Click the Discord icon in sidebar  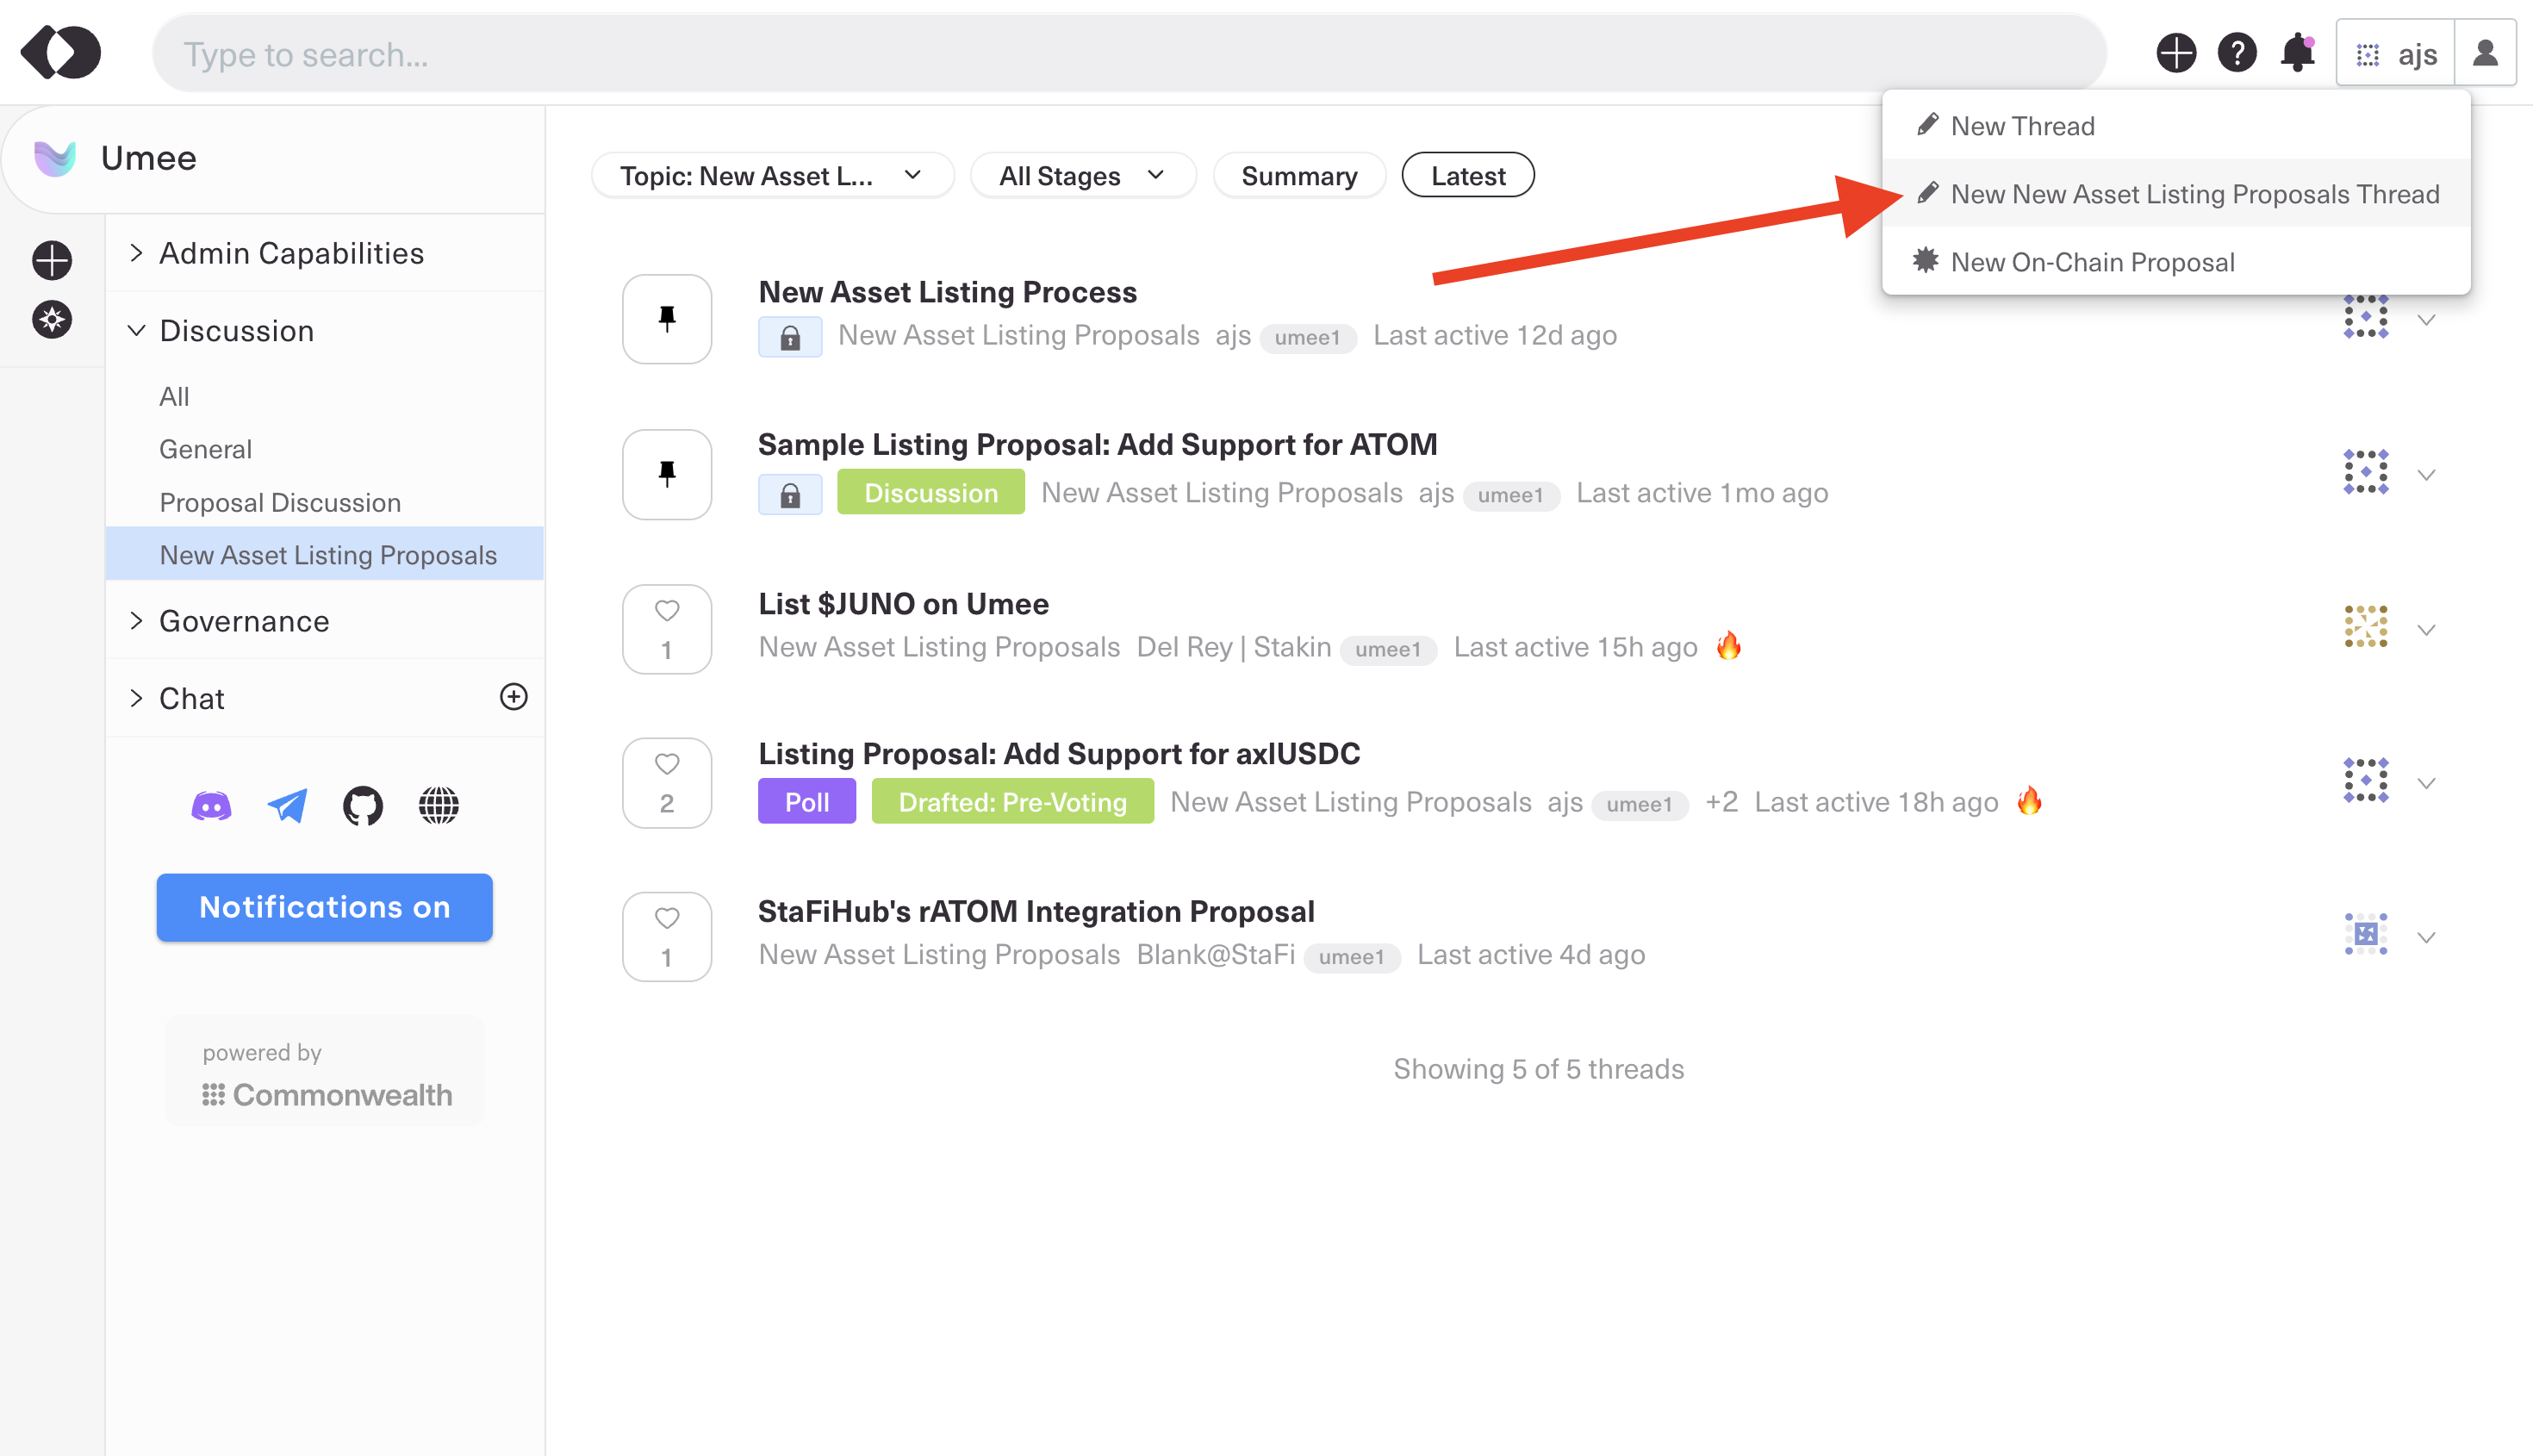tap(211, 805)
